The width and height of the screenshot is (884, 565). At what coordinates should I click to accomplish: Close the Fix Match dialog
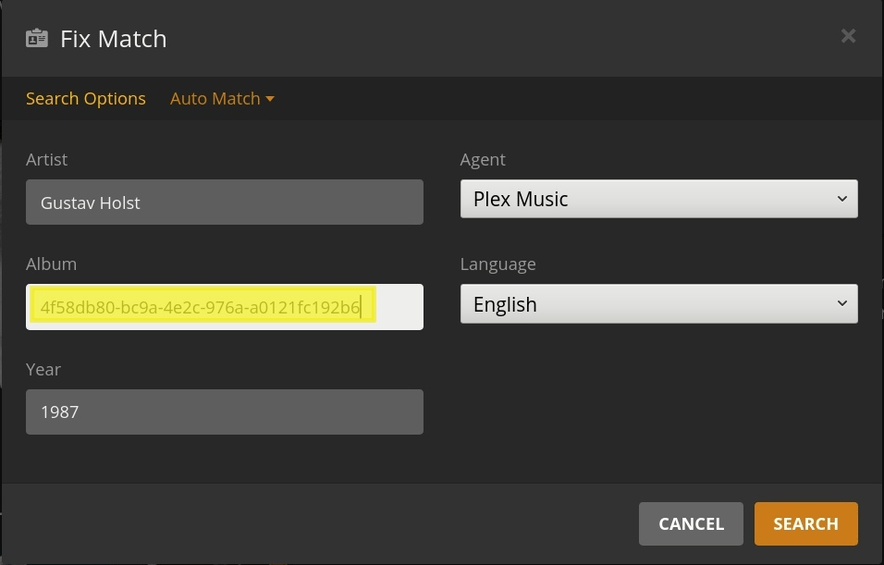(x=848, y=36)
